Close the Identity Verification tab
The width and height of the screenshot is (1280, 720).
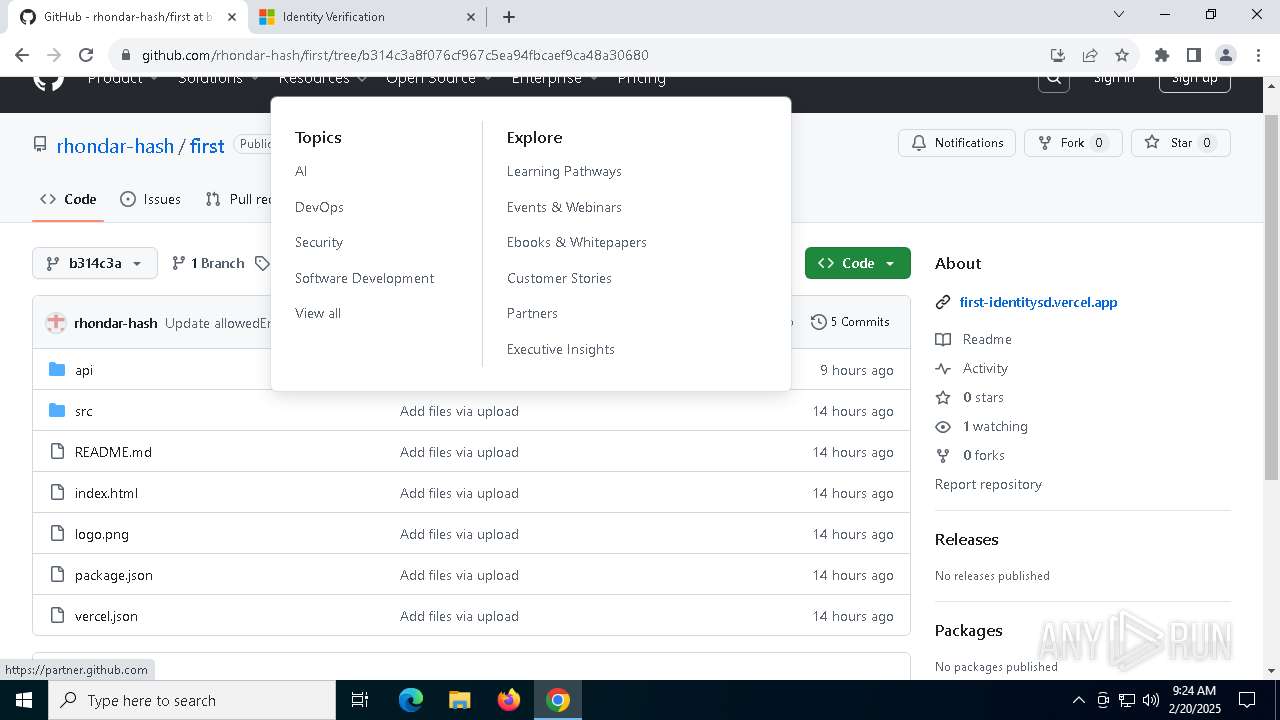pos(472,16)
